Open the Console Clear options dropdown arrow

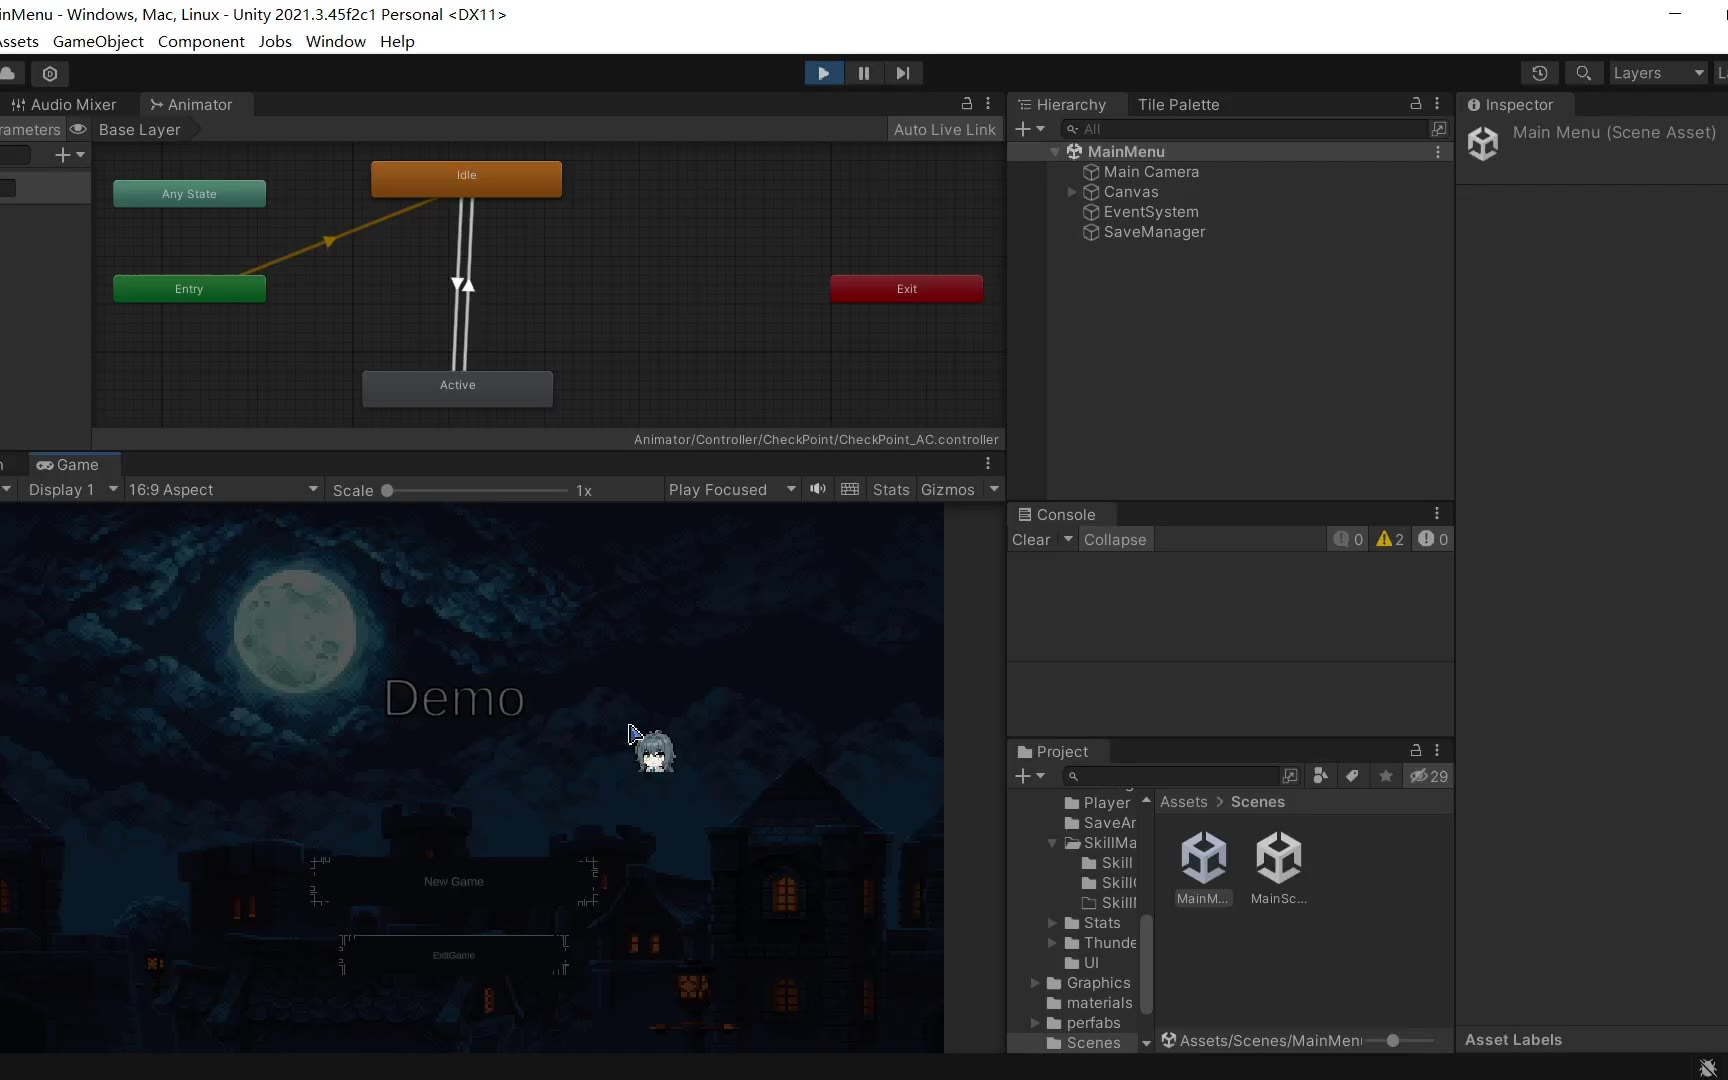point(1068,539)
